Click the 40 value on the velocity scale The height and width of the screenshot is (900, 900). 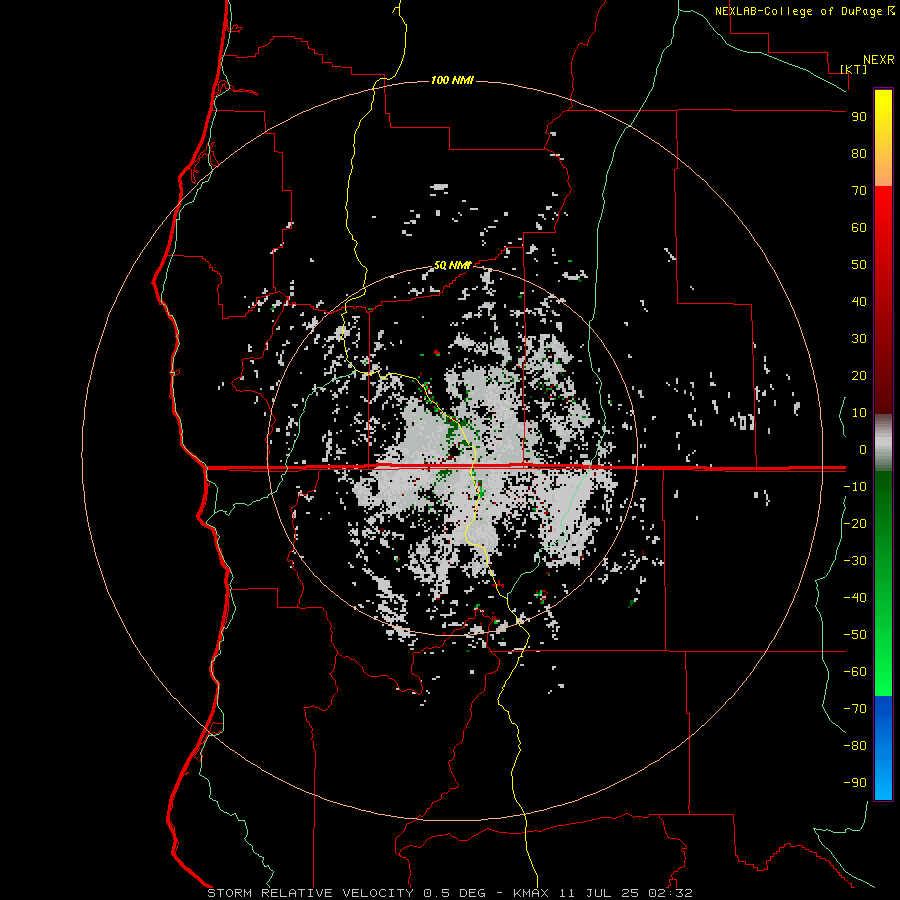(859, 301)
